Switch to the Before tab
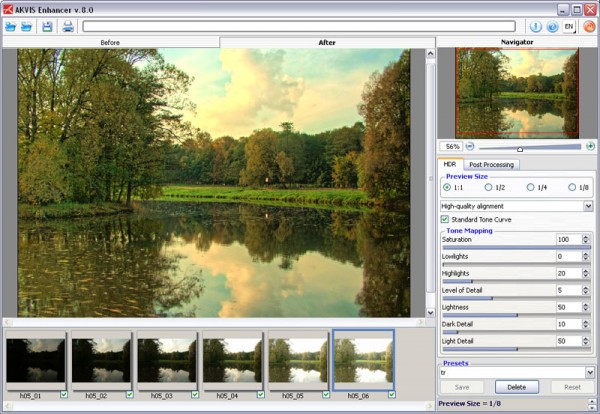The height and width of the screenshot is (414, 600). (110, 43)
